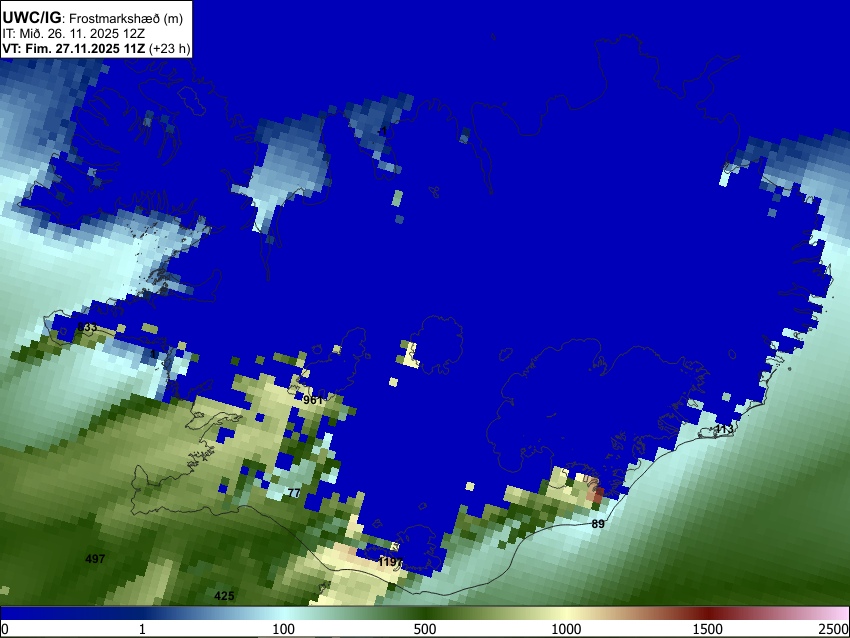Click the map value '961'
This screenshot has height=638, width=850.
point(313,400)
